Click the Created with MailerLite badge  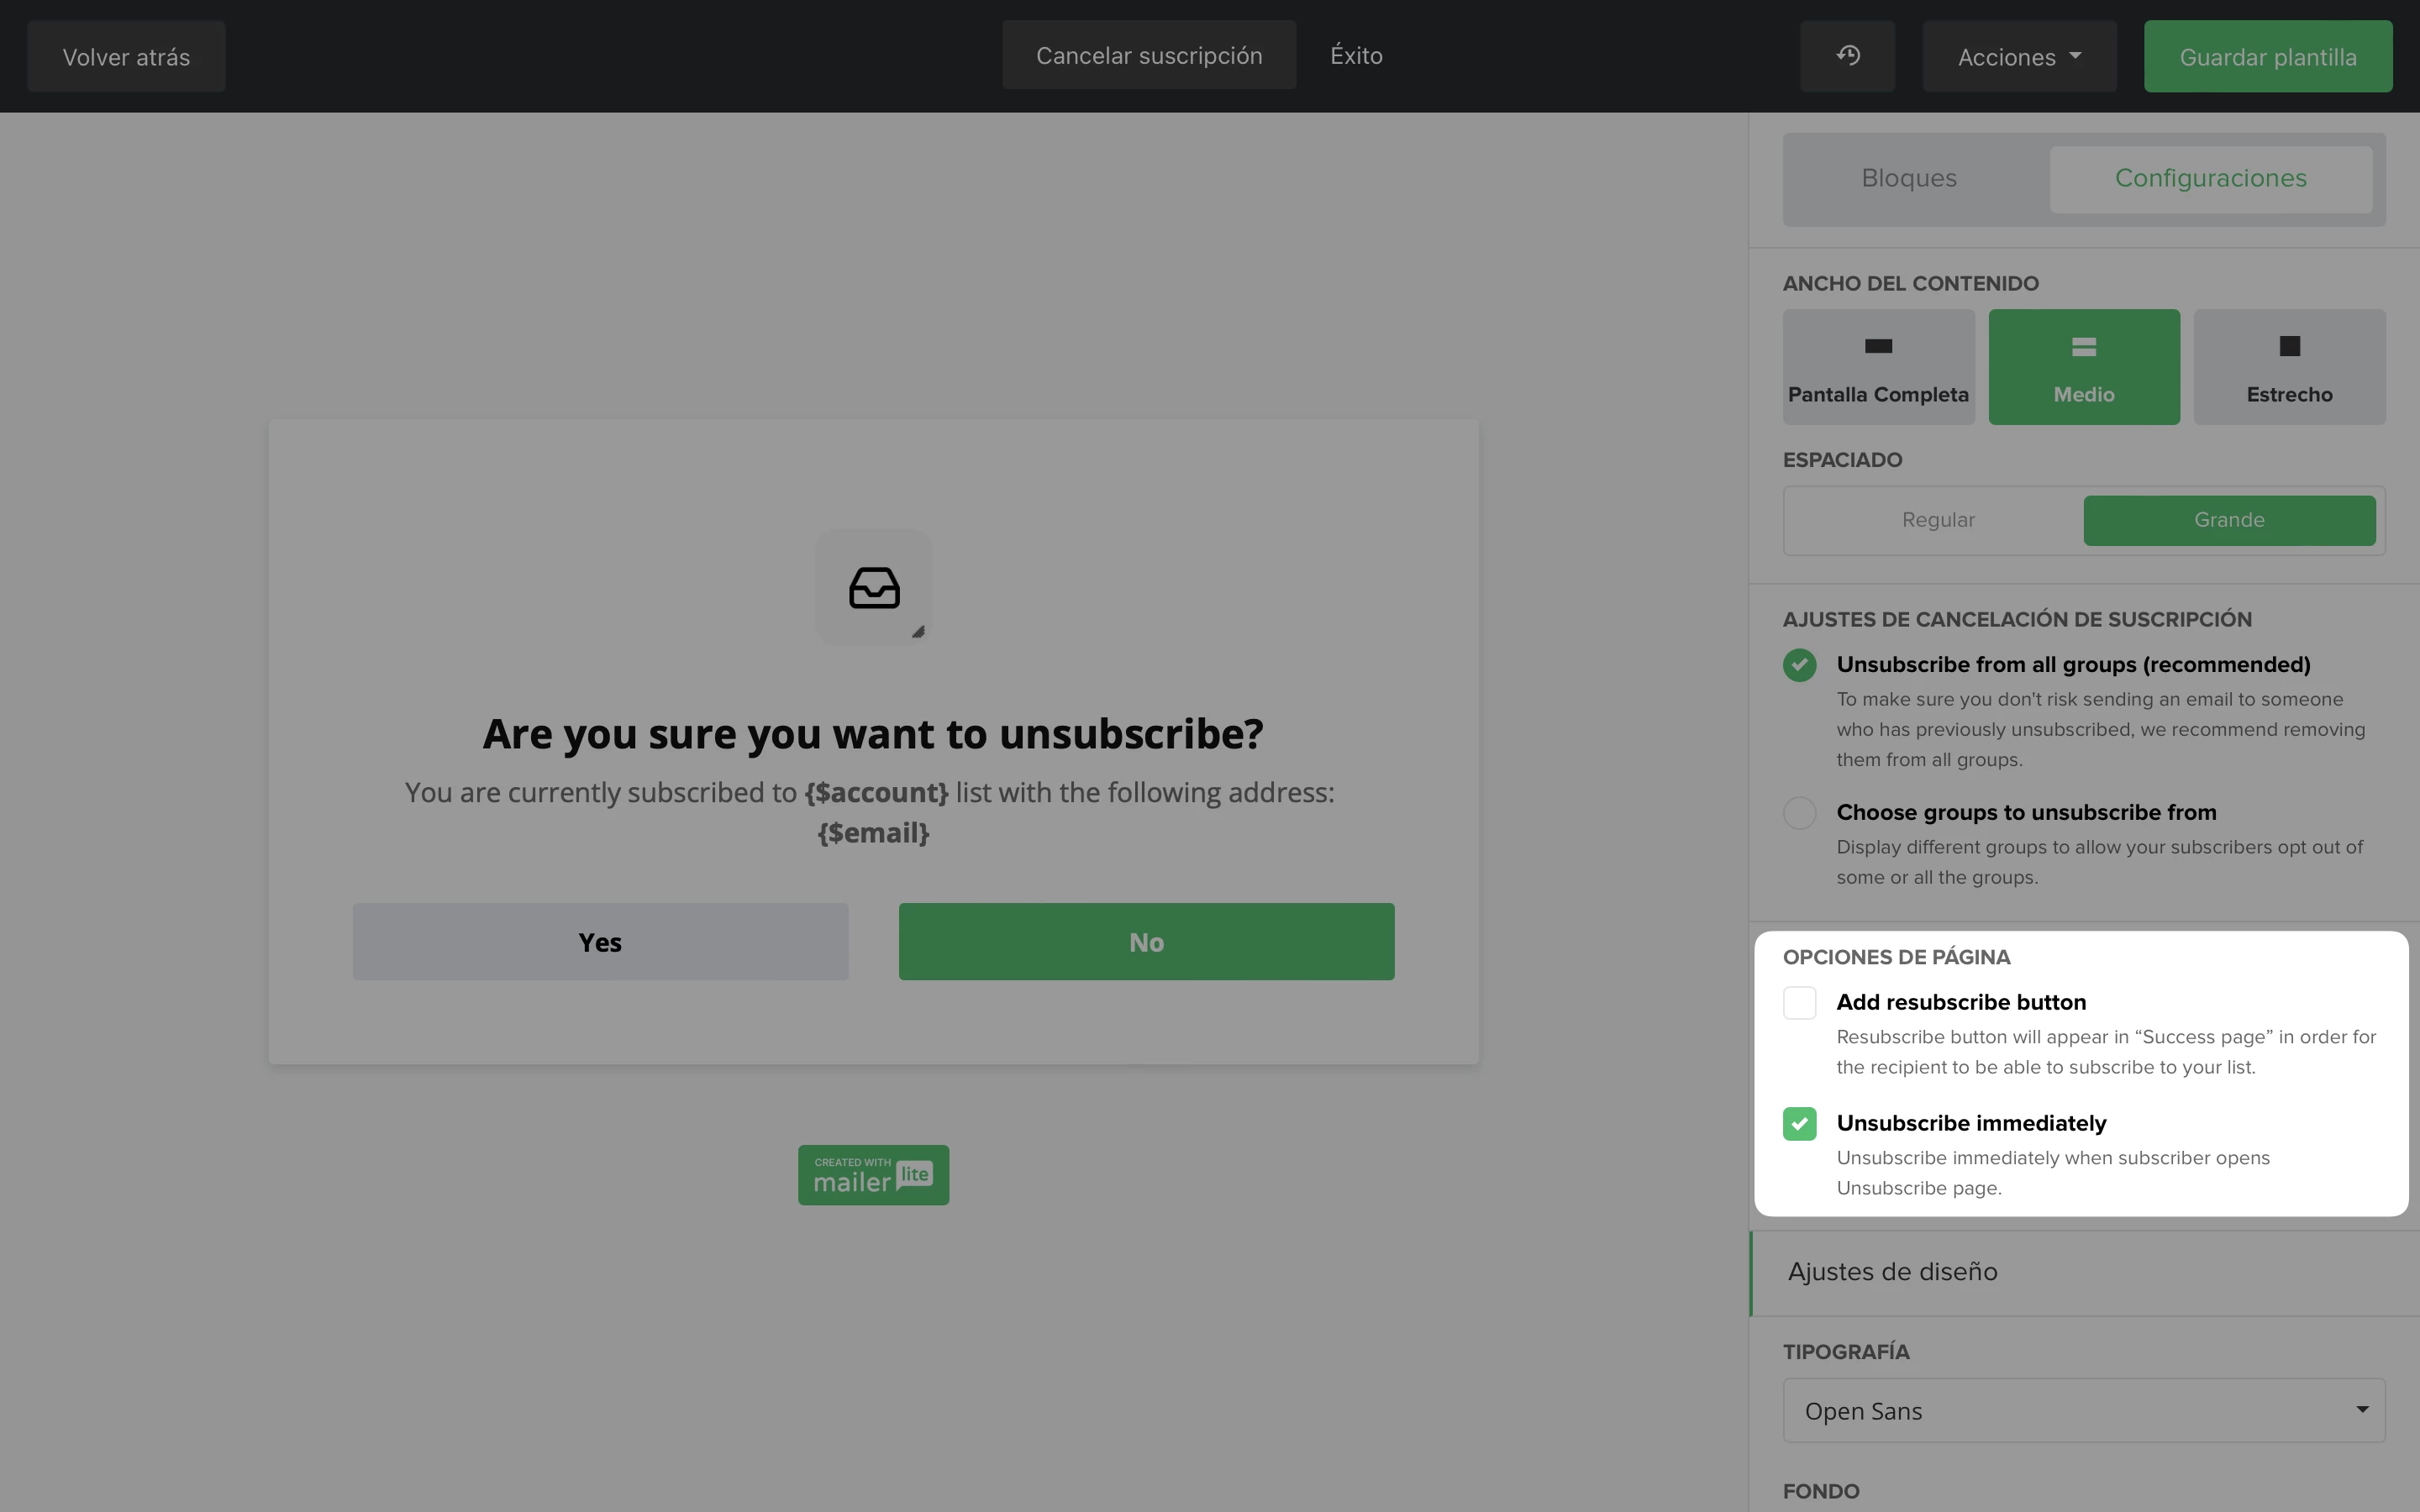coord(873,1174)
